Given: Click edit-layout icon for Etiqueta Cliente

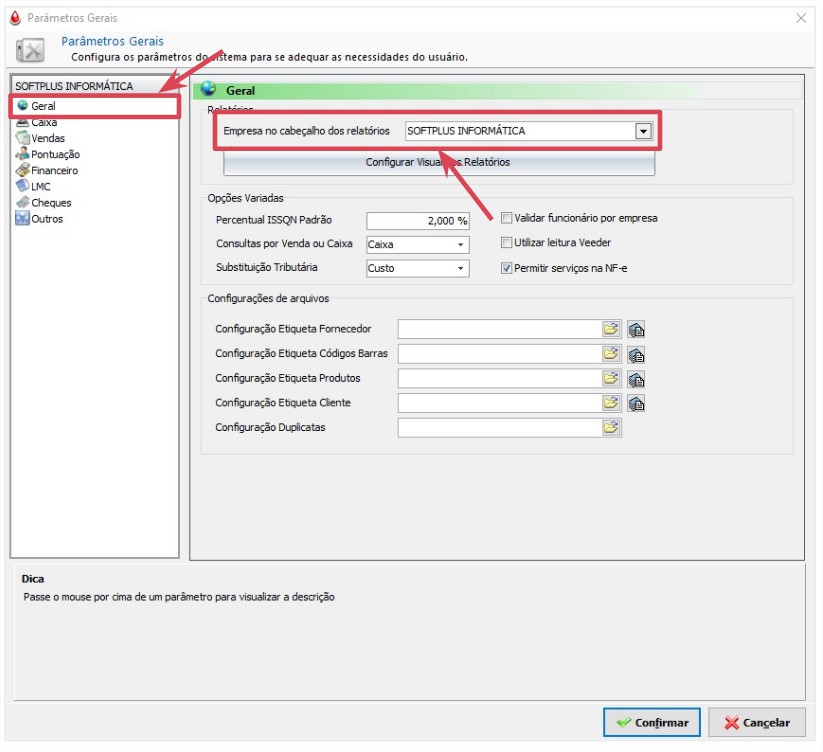Looking at the screenshot, I should (636, 404).
